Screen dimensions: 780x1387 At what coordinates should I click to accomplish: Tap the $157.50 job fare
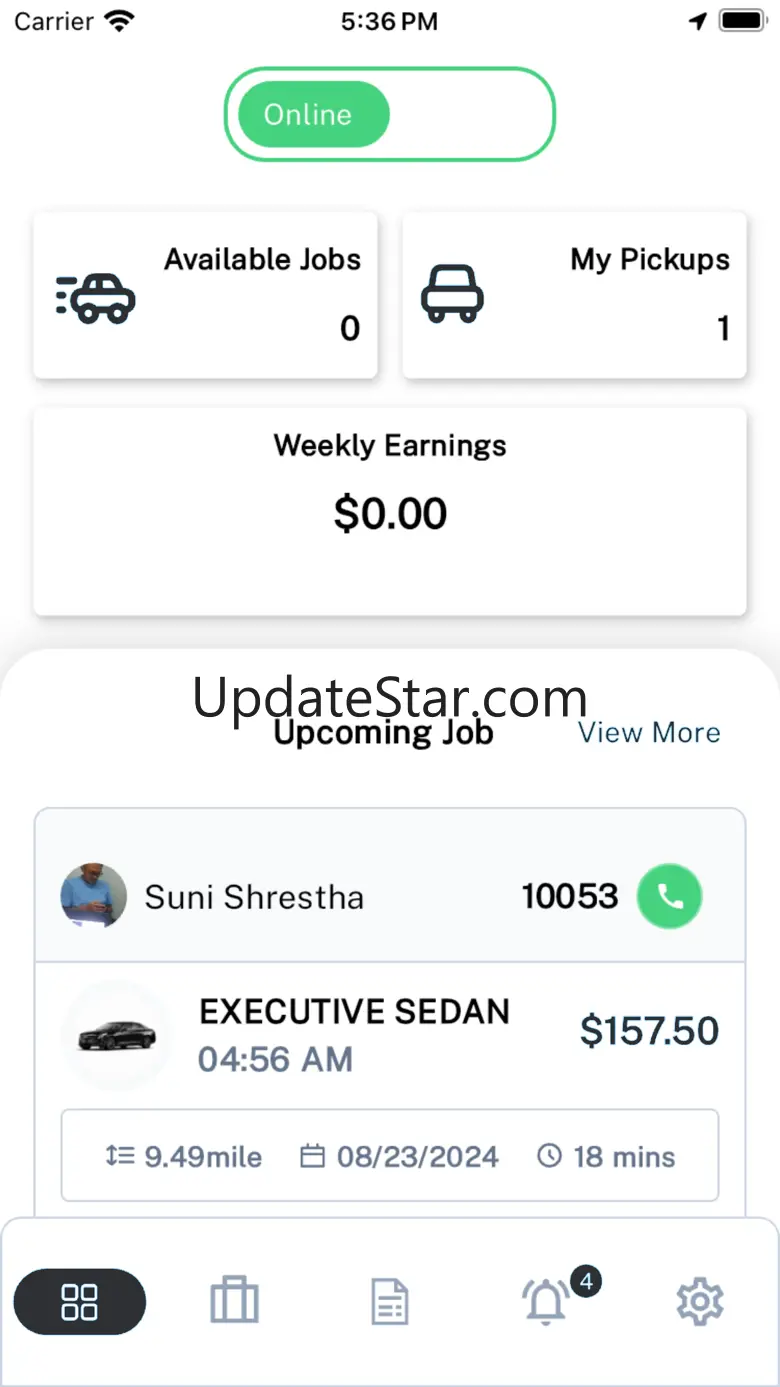649,1031
